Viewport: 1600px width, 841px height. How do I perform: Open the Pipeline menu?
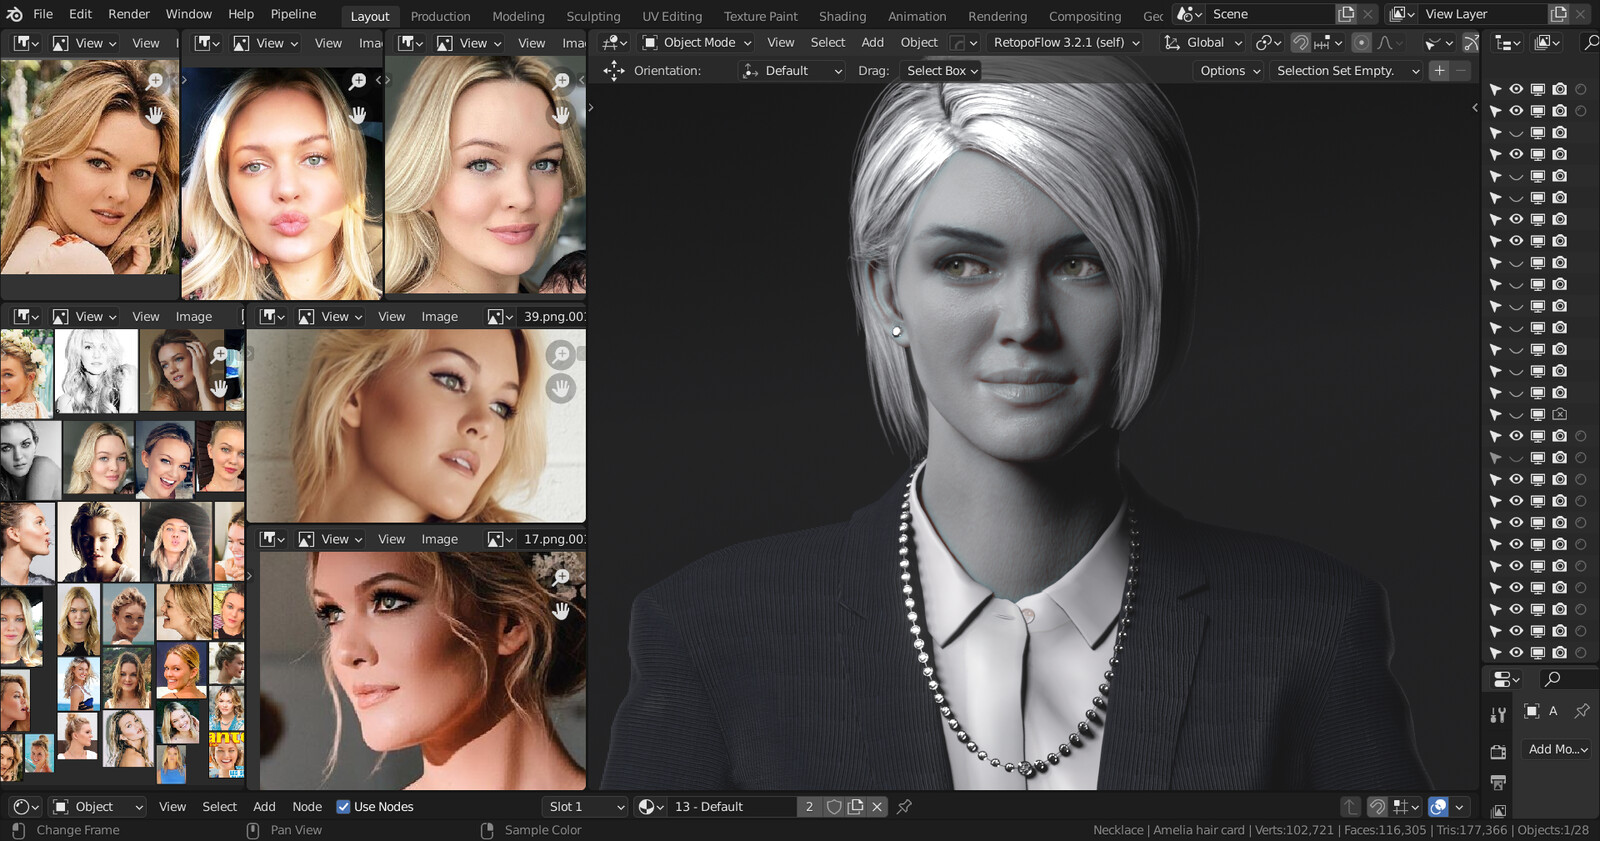[x=293, y=14]
